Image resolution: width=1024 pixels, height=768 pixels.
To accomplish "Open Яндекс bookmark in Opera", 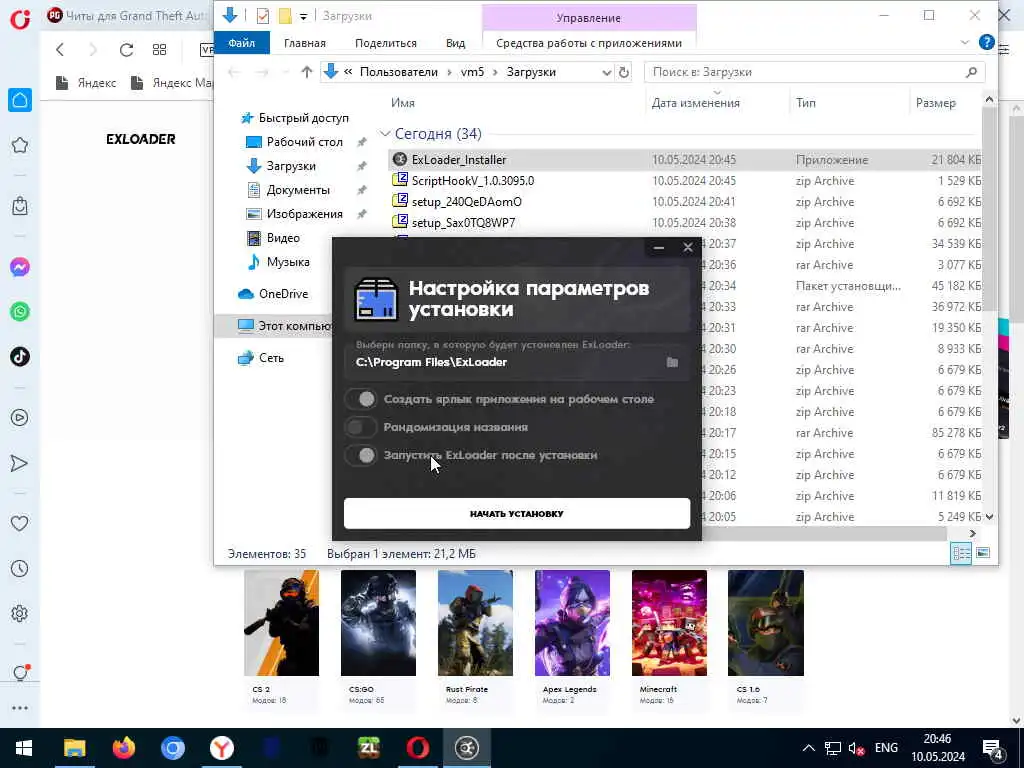I will tap(86, 83).
